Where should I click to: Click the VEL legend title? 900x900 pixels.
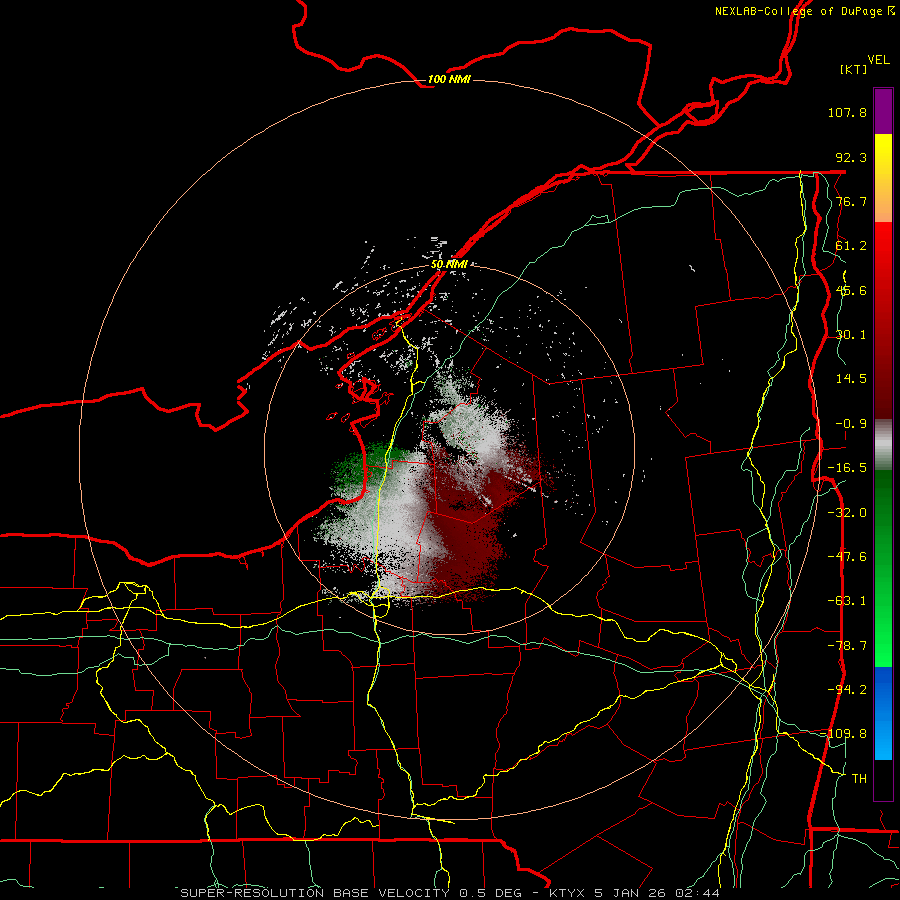point(879,60)
